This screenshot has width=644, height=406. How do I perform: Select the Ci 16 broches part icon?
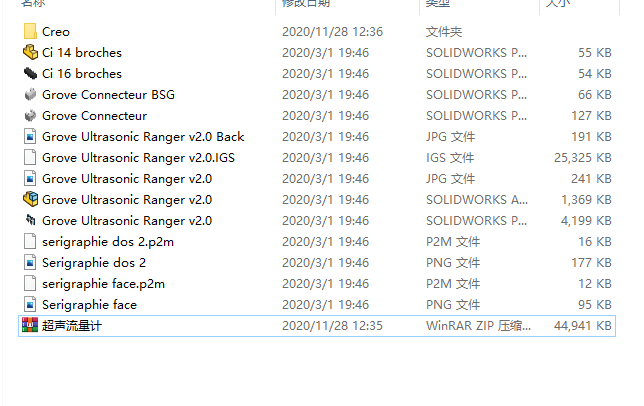30,73
